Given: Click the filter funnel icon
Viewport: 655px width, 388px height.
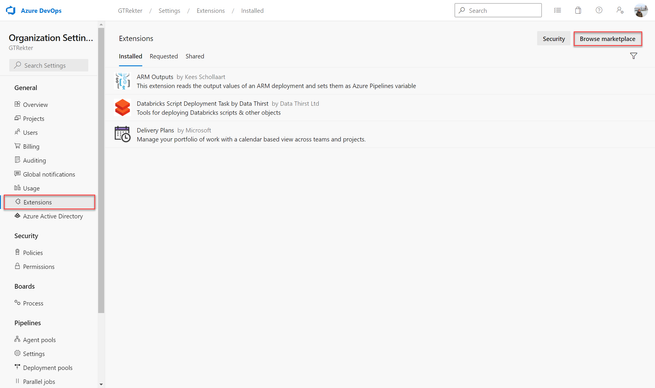Looking at the screenshot, I should tap(633, 56).
